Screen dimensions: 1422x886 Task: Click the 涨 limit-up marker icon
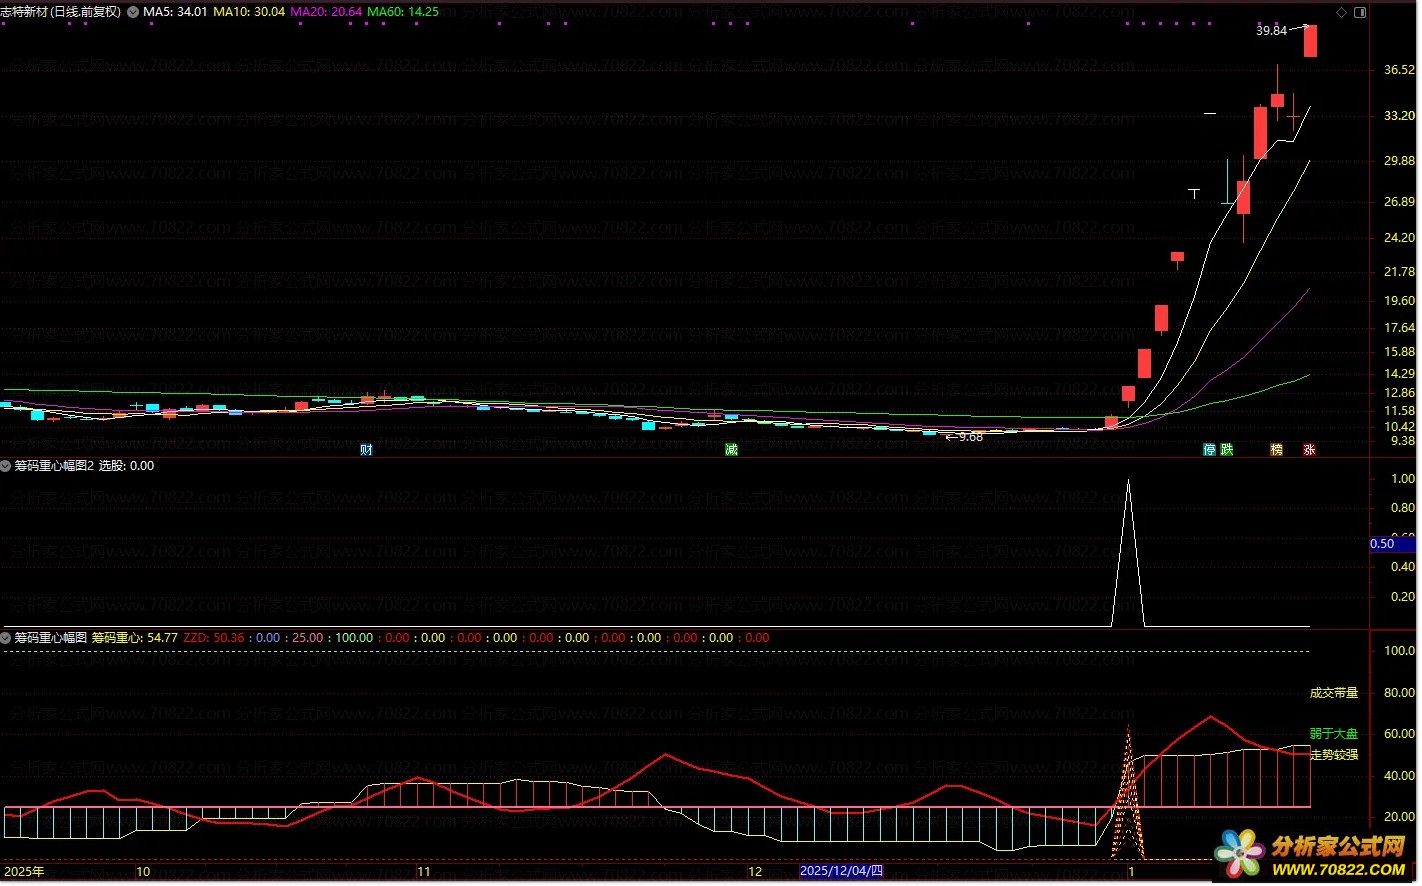1309,450
